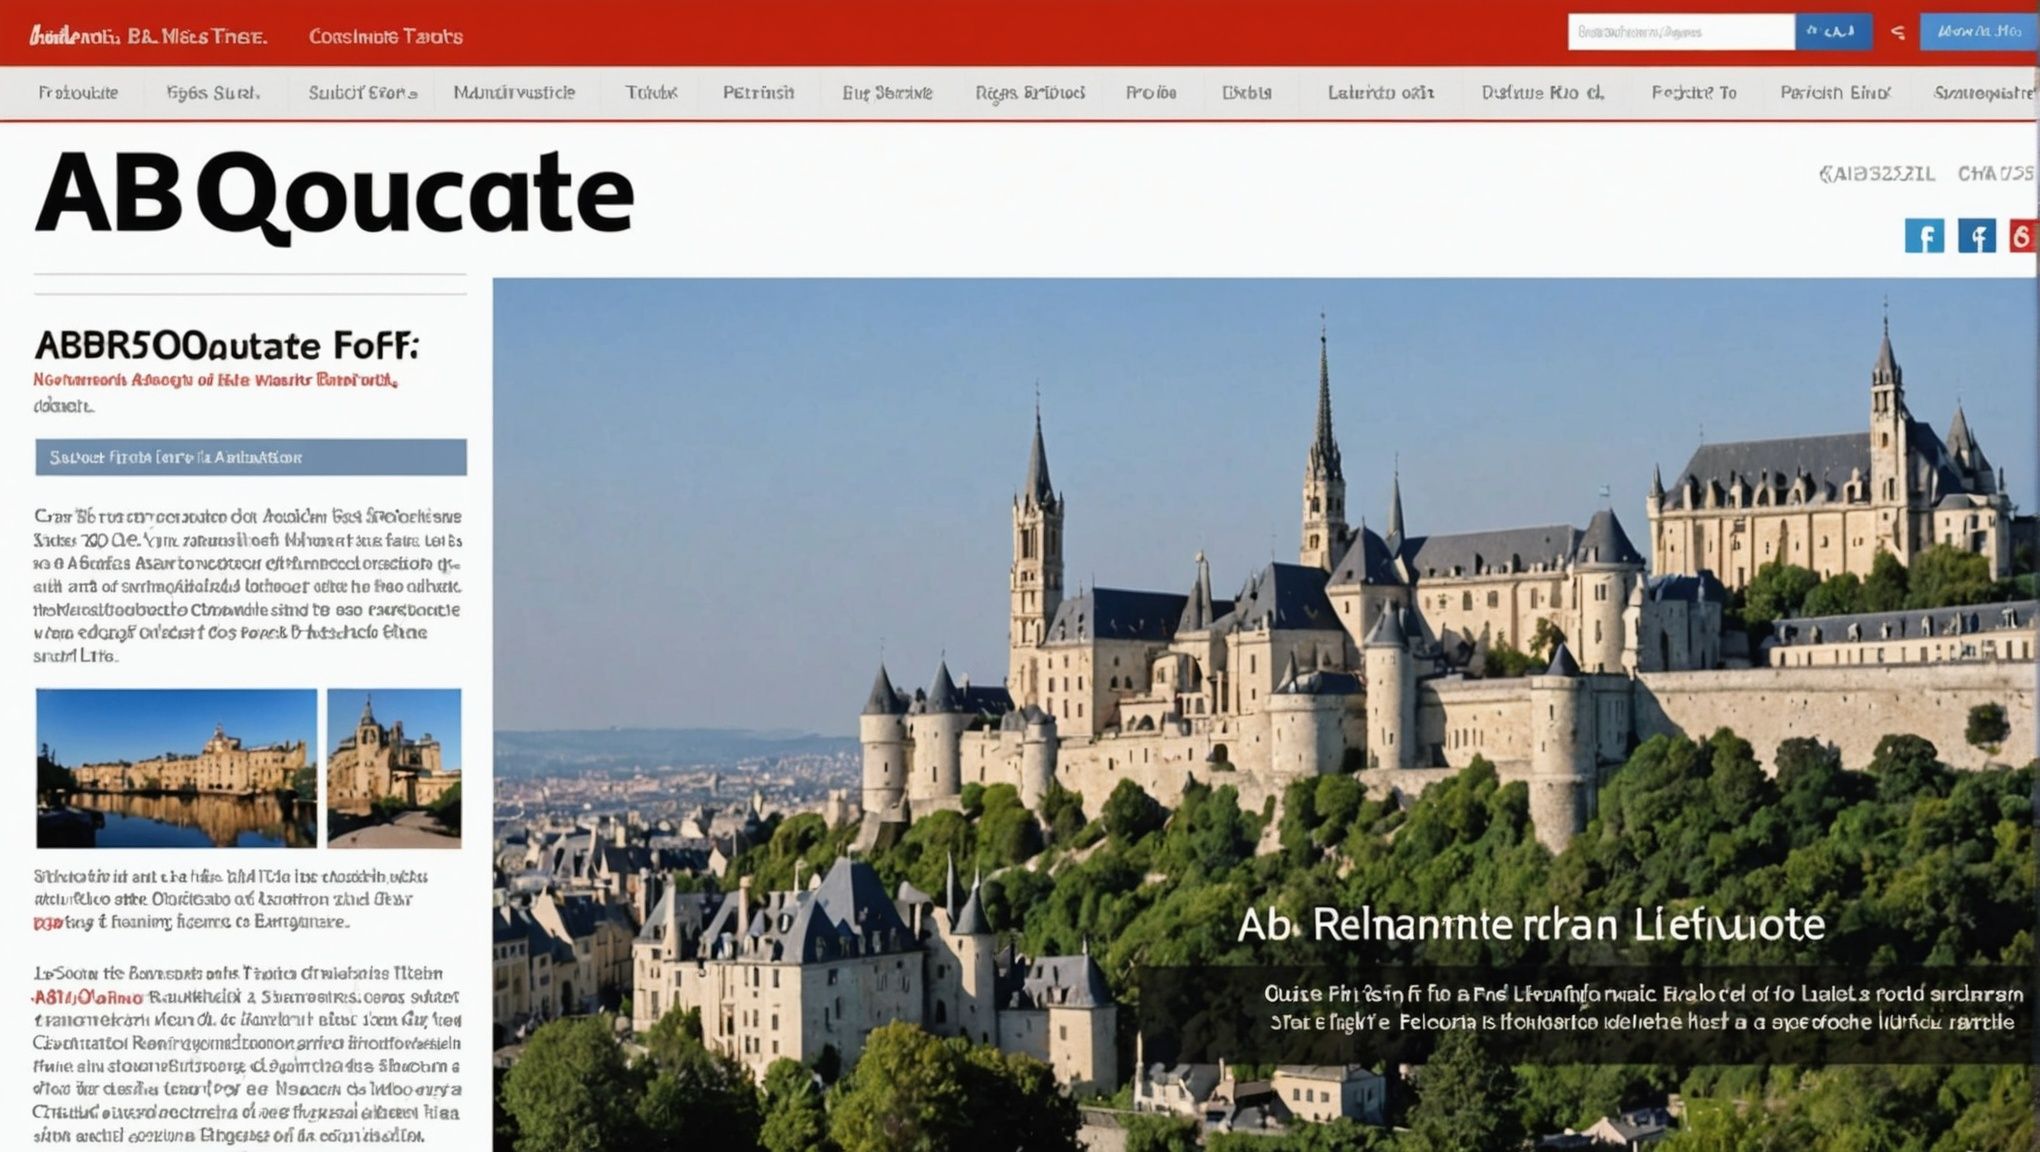Focus the search input in the header

[1681, 32]
